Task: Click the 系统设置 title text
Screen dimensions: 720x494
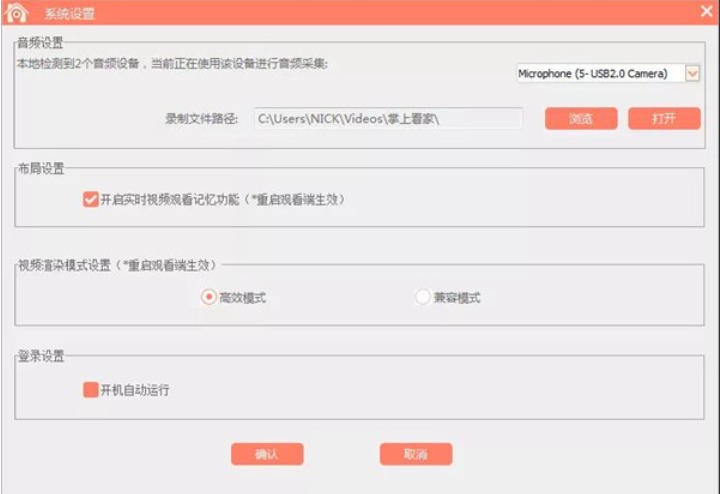Action: 69,14
